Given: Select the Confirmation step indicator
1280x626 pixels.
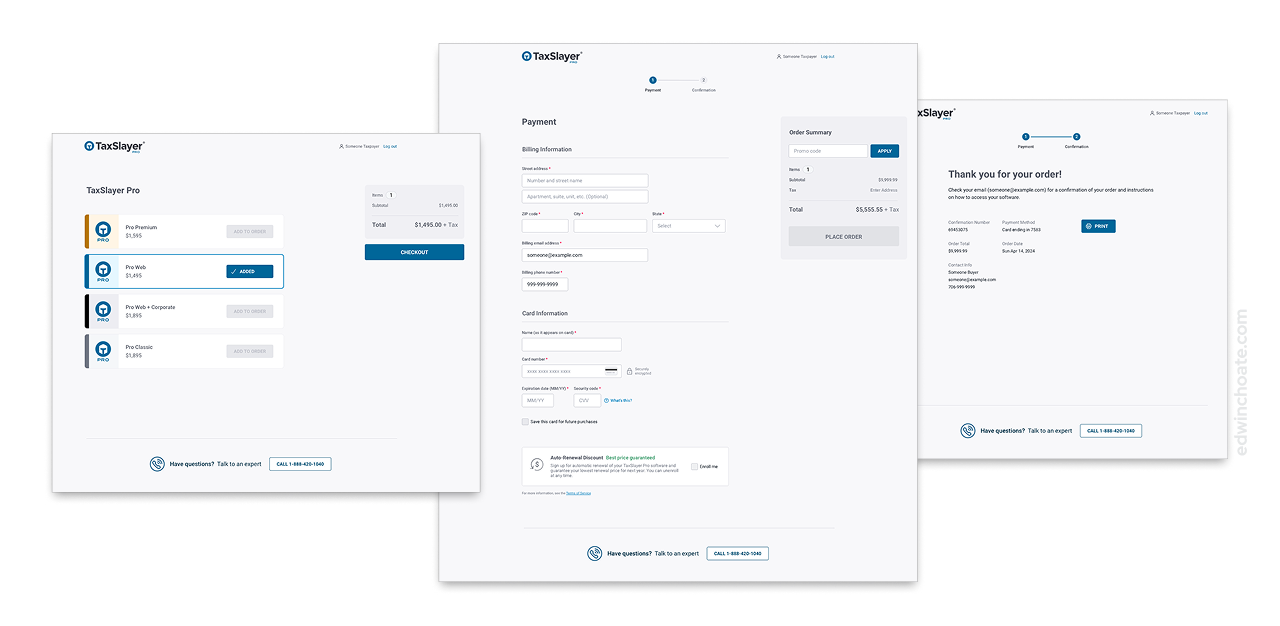Looking at the screenshot, I should pos(703,79).
